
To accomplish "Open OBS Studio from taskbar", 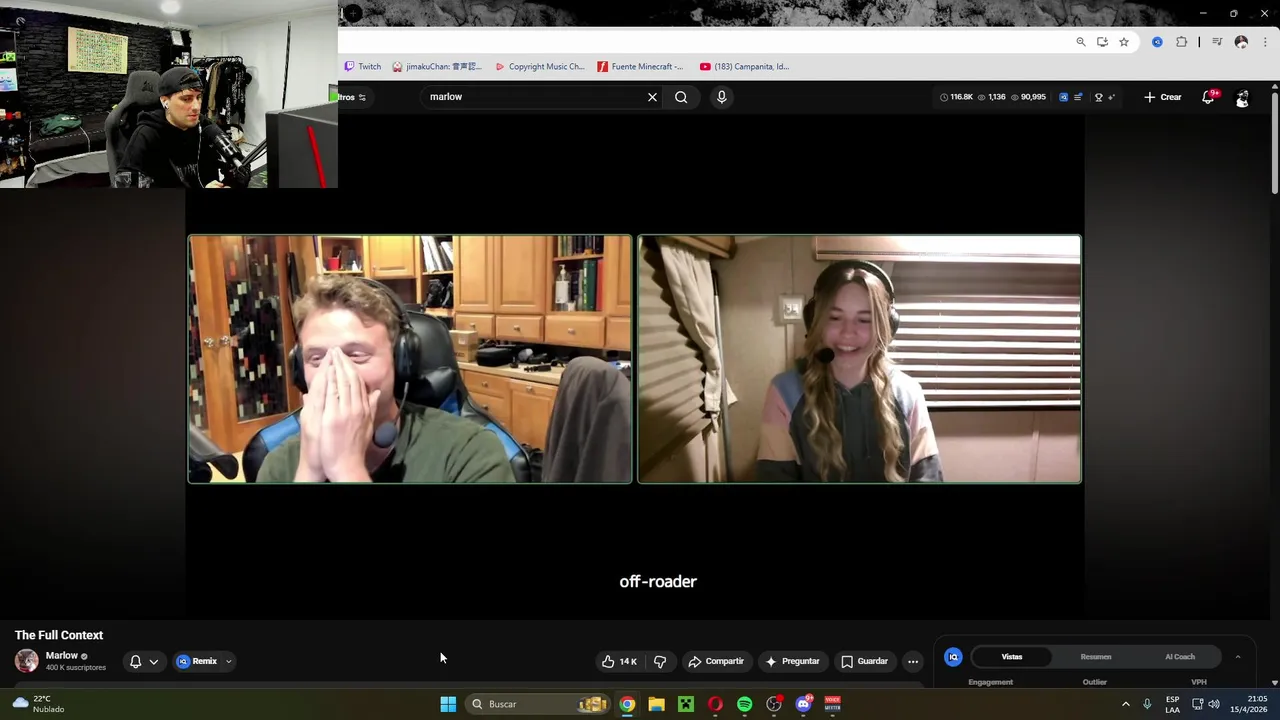I will (x=774, y=704).
